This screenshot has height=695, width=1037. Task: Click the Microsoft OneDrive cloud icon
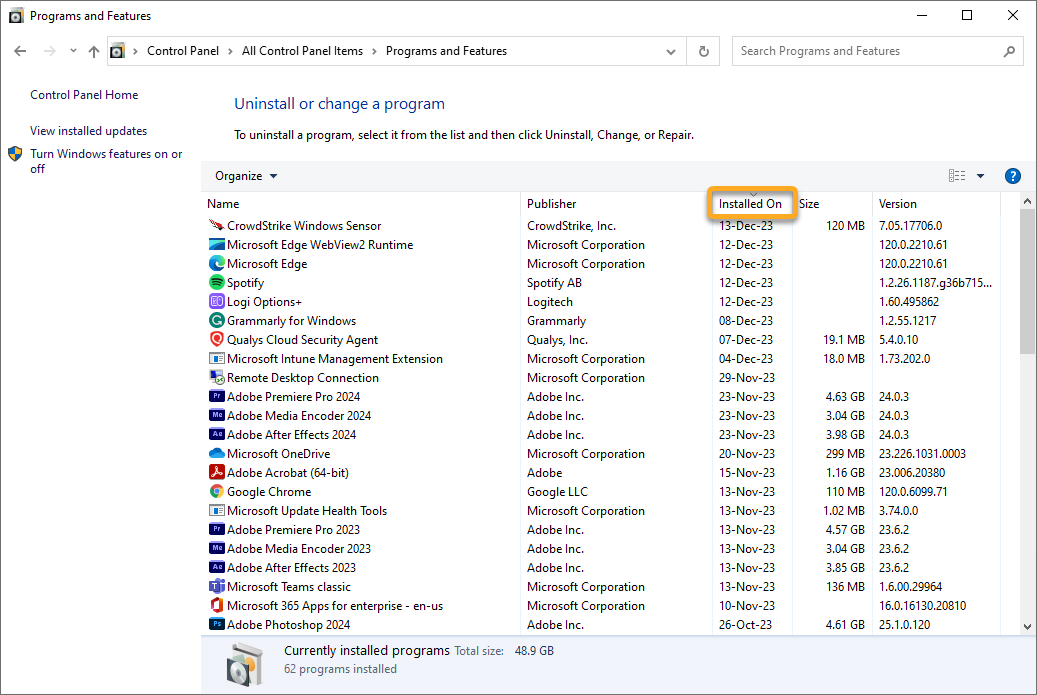click(x=217, y=454)
